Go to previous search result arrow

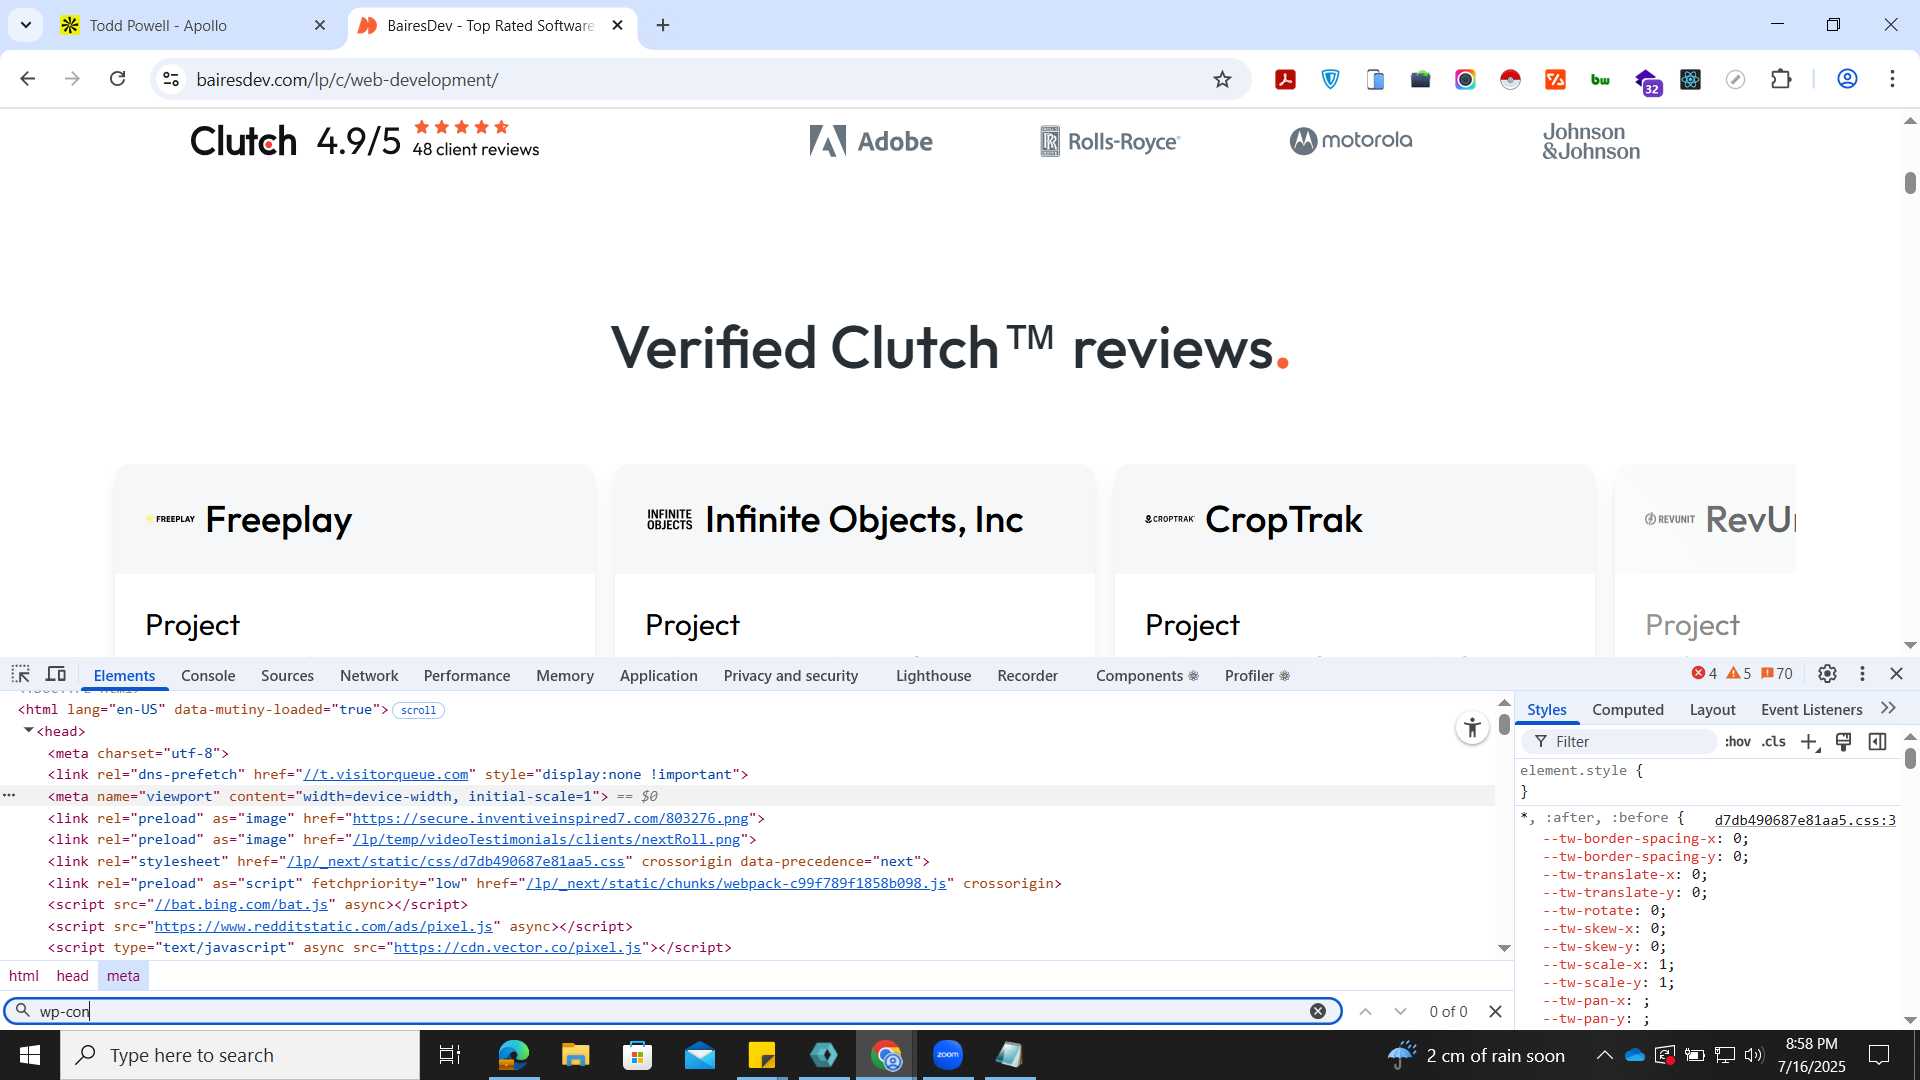tap(1365, 1011)
